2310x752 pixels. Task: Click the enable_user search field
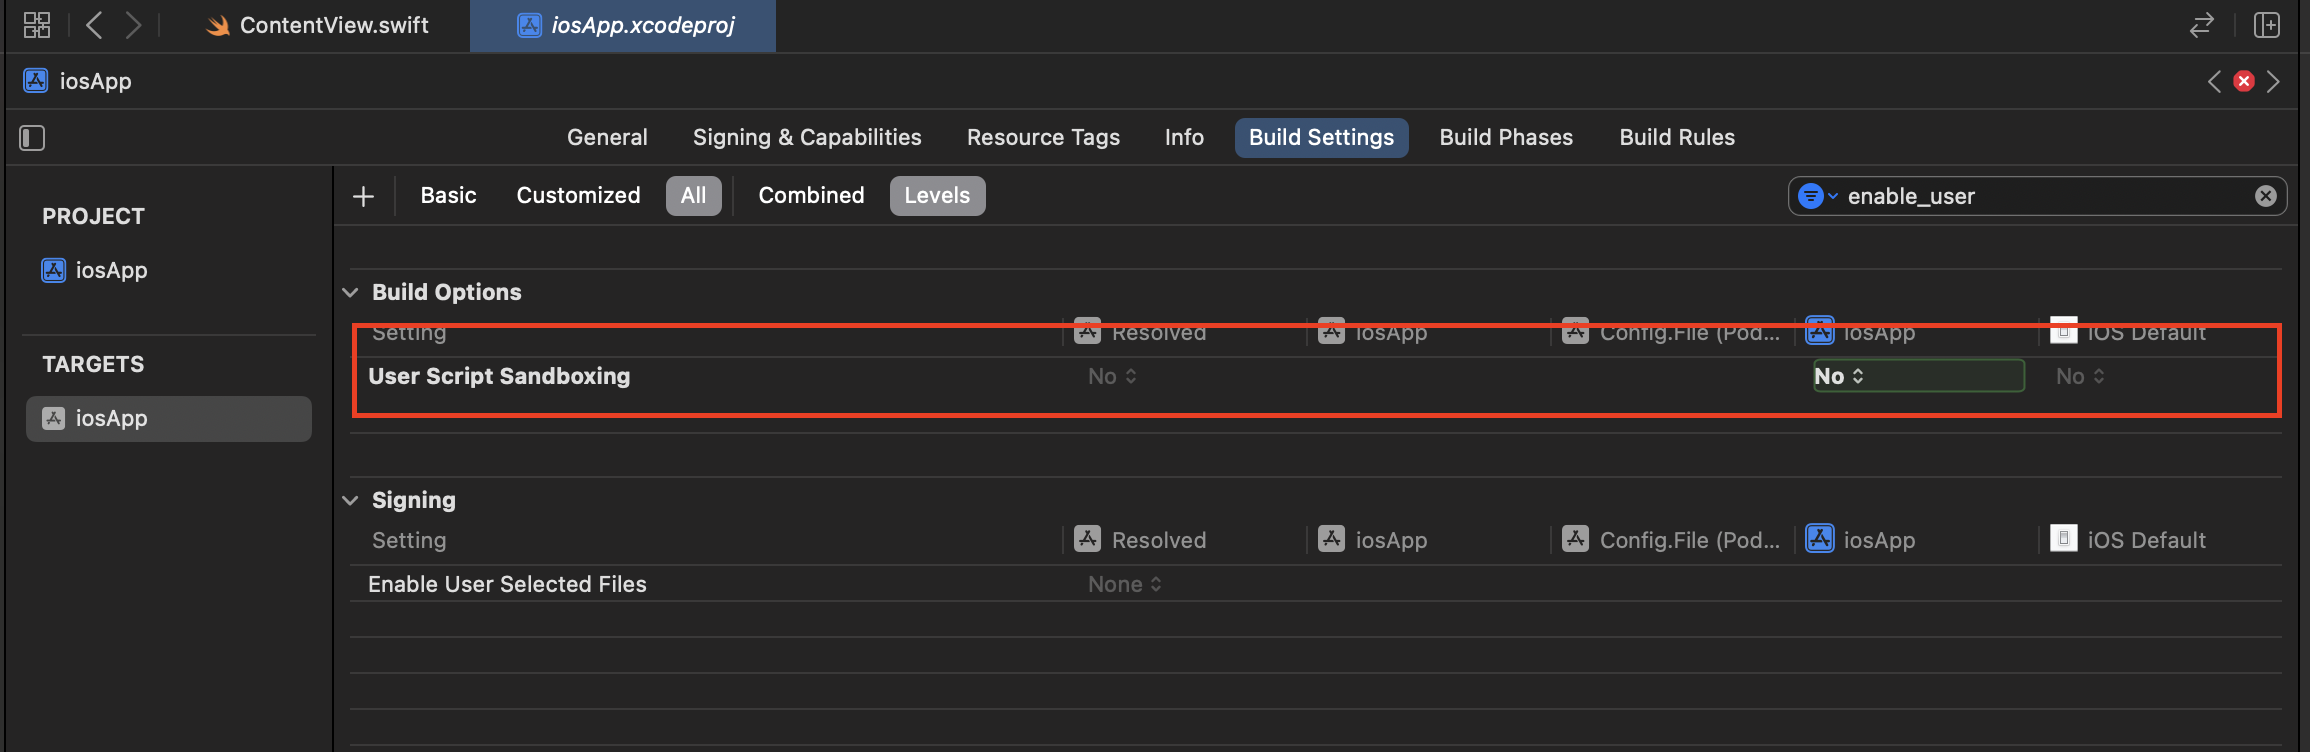pos(2040,196)
